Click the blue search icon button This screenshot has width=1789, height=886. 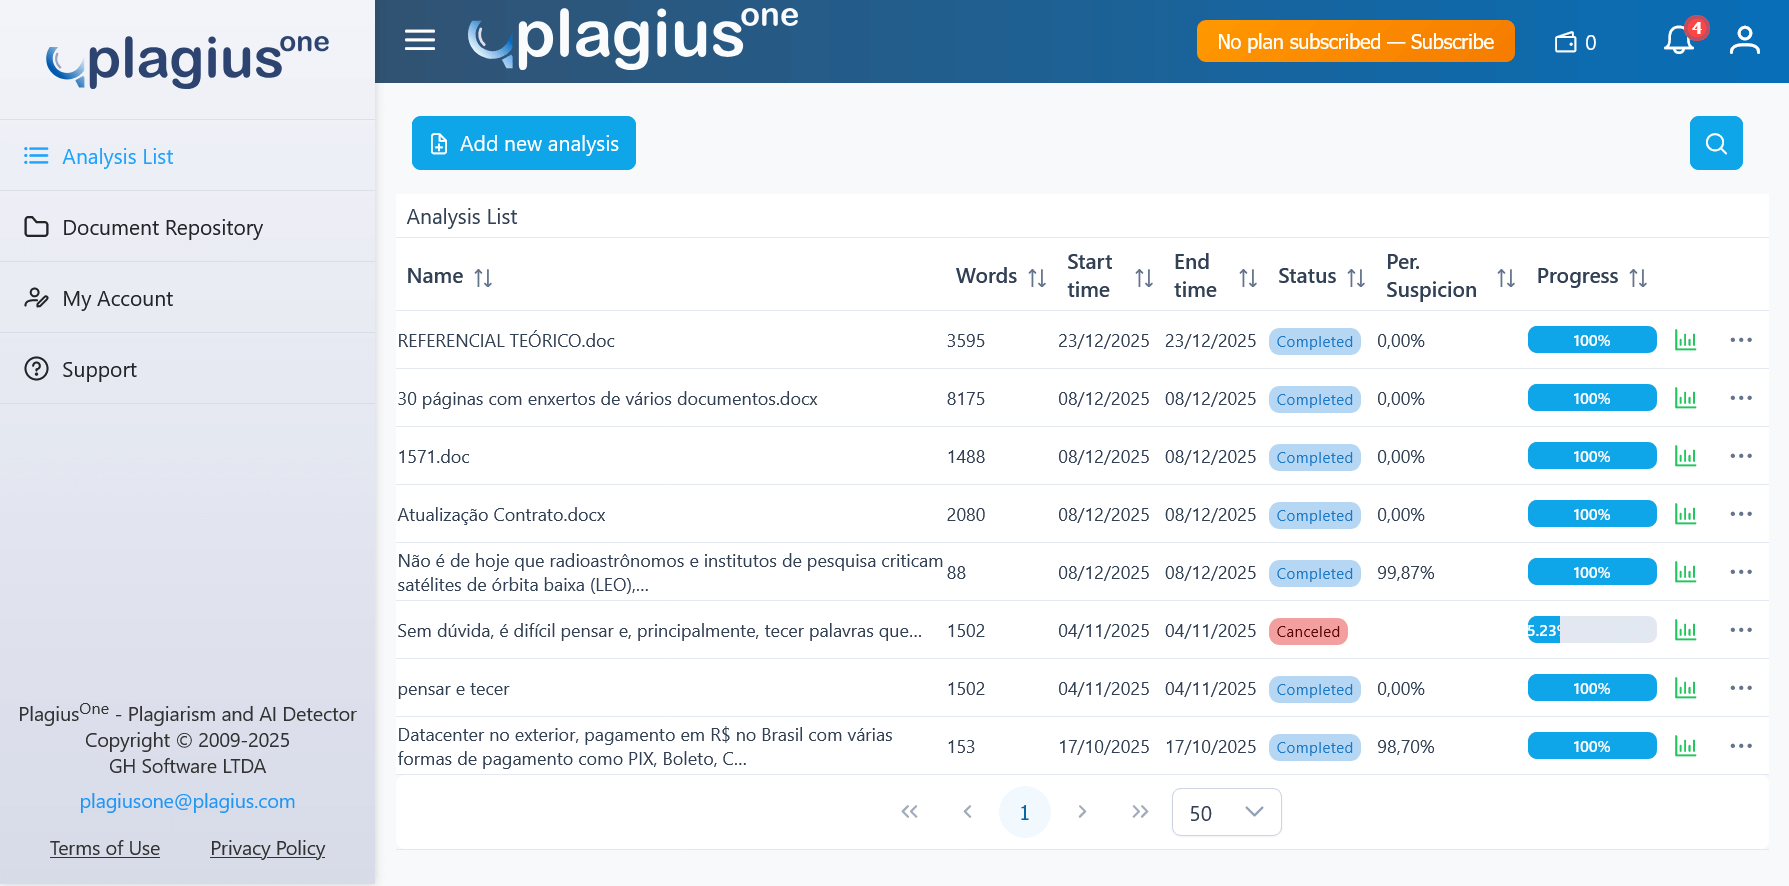click(x=1716, y=143)
